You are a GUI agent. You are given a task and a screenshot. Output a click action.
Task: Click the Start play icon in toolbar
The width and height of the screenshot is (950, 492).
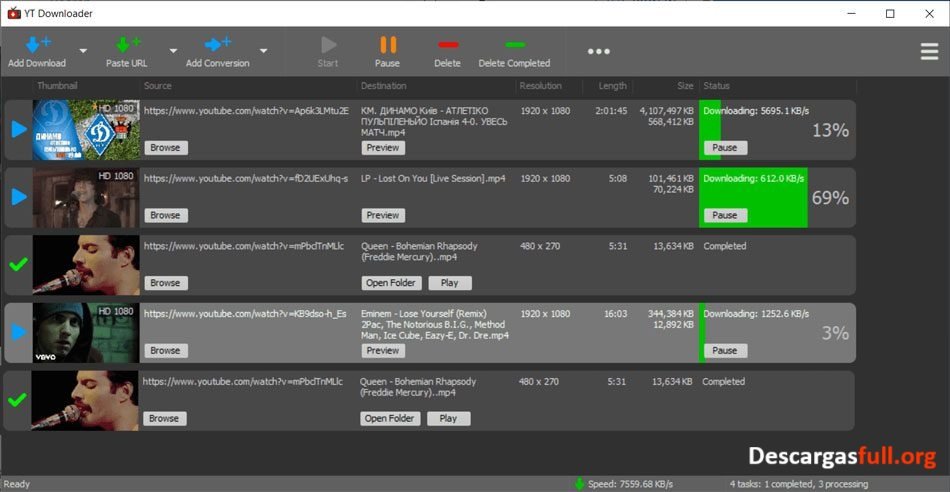pos(328,45)
